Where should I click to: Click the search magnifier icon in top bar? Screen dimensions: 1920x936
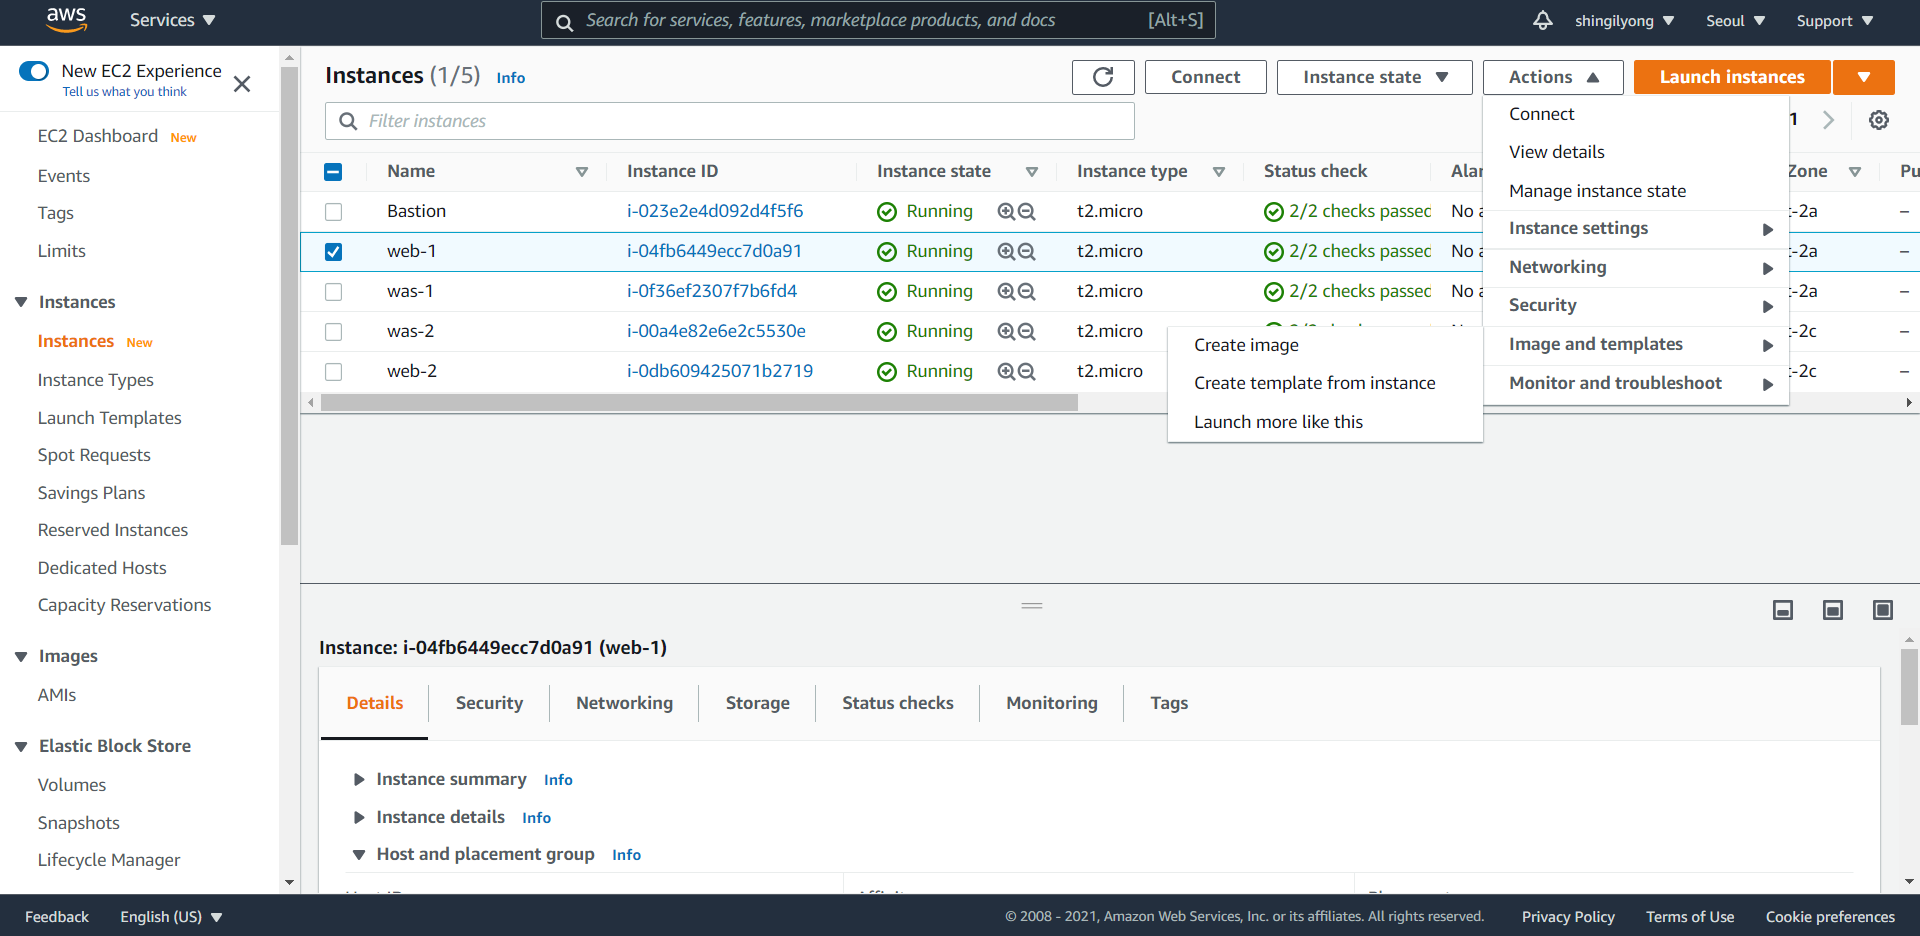tap(564, 22)
